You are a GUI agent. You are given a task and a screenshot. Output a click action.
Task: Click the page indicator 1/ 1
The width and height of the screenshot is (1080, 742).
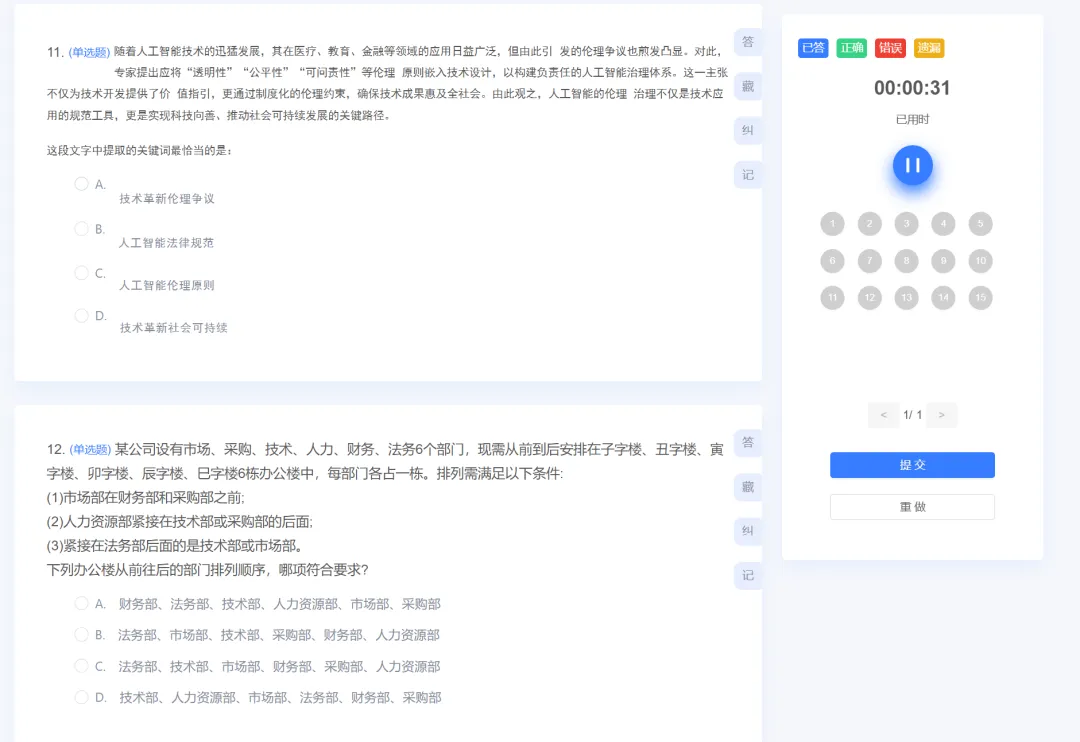tap(912, 415)
